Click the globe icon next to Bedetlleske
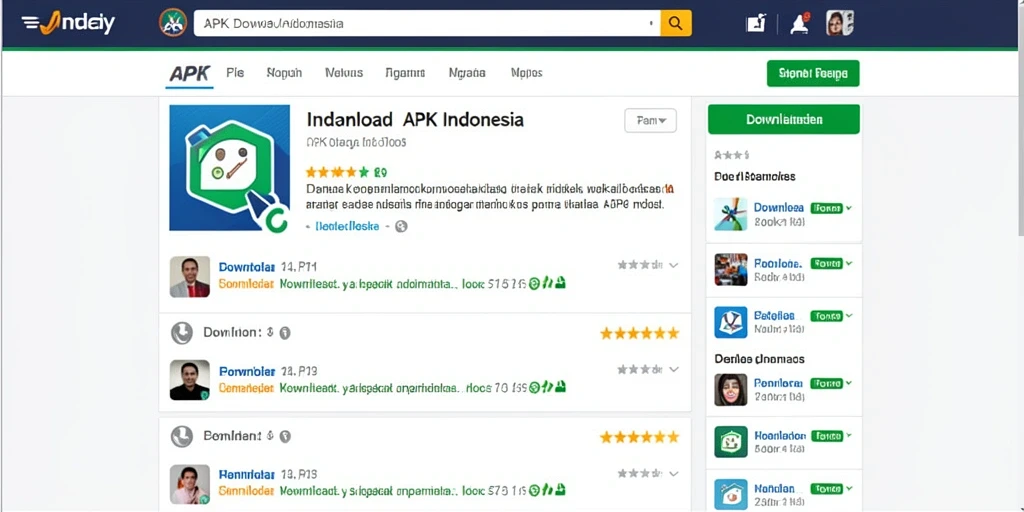The width and height of the screenshot is (1024, 512). point(402,227)
